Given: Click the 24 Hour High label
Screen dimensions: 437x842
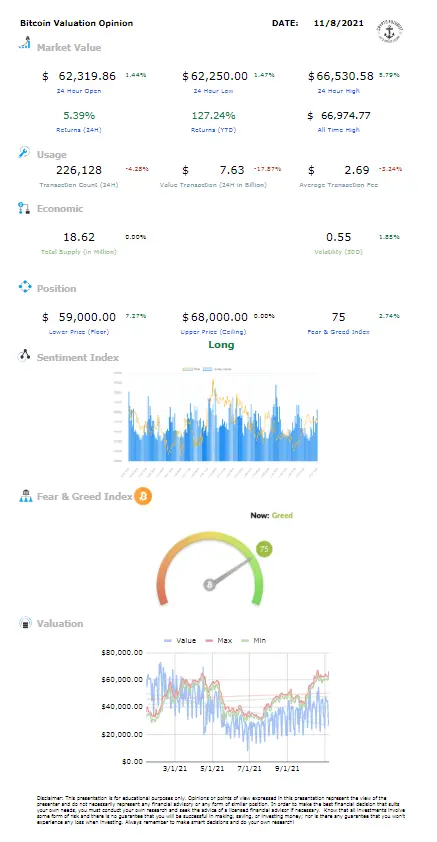Looking at the screenshot, I should 338,91.
